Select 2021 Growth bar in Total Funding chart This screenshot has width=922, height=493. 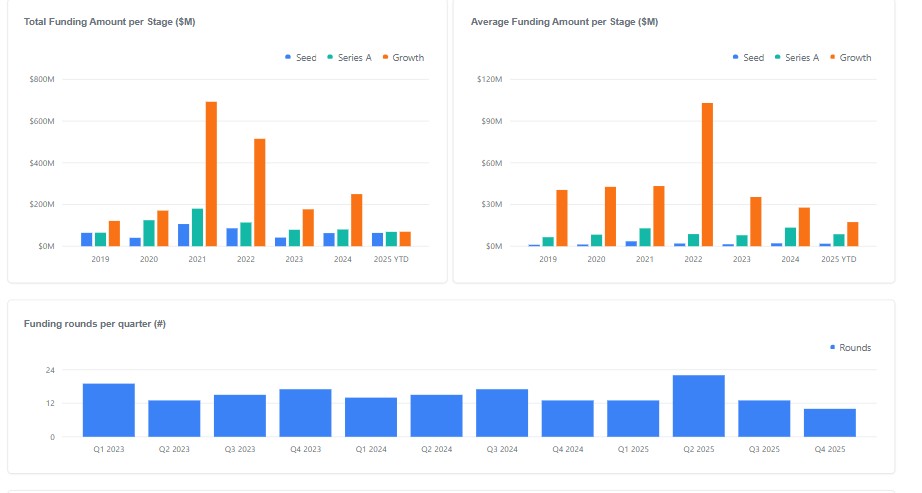point(211,174)
